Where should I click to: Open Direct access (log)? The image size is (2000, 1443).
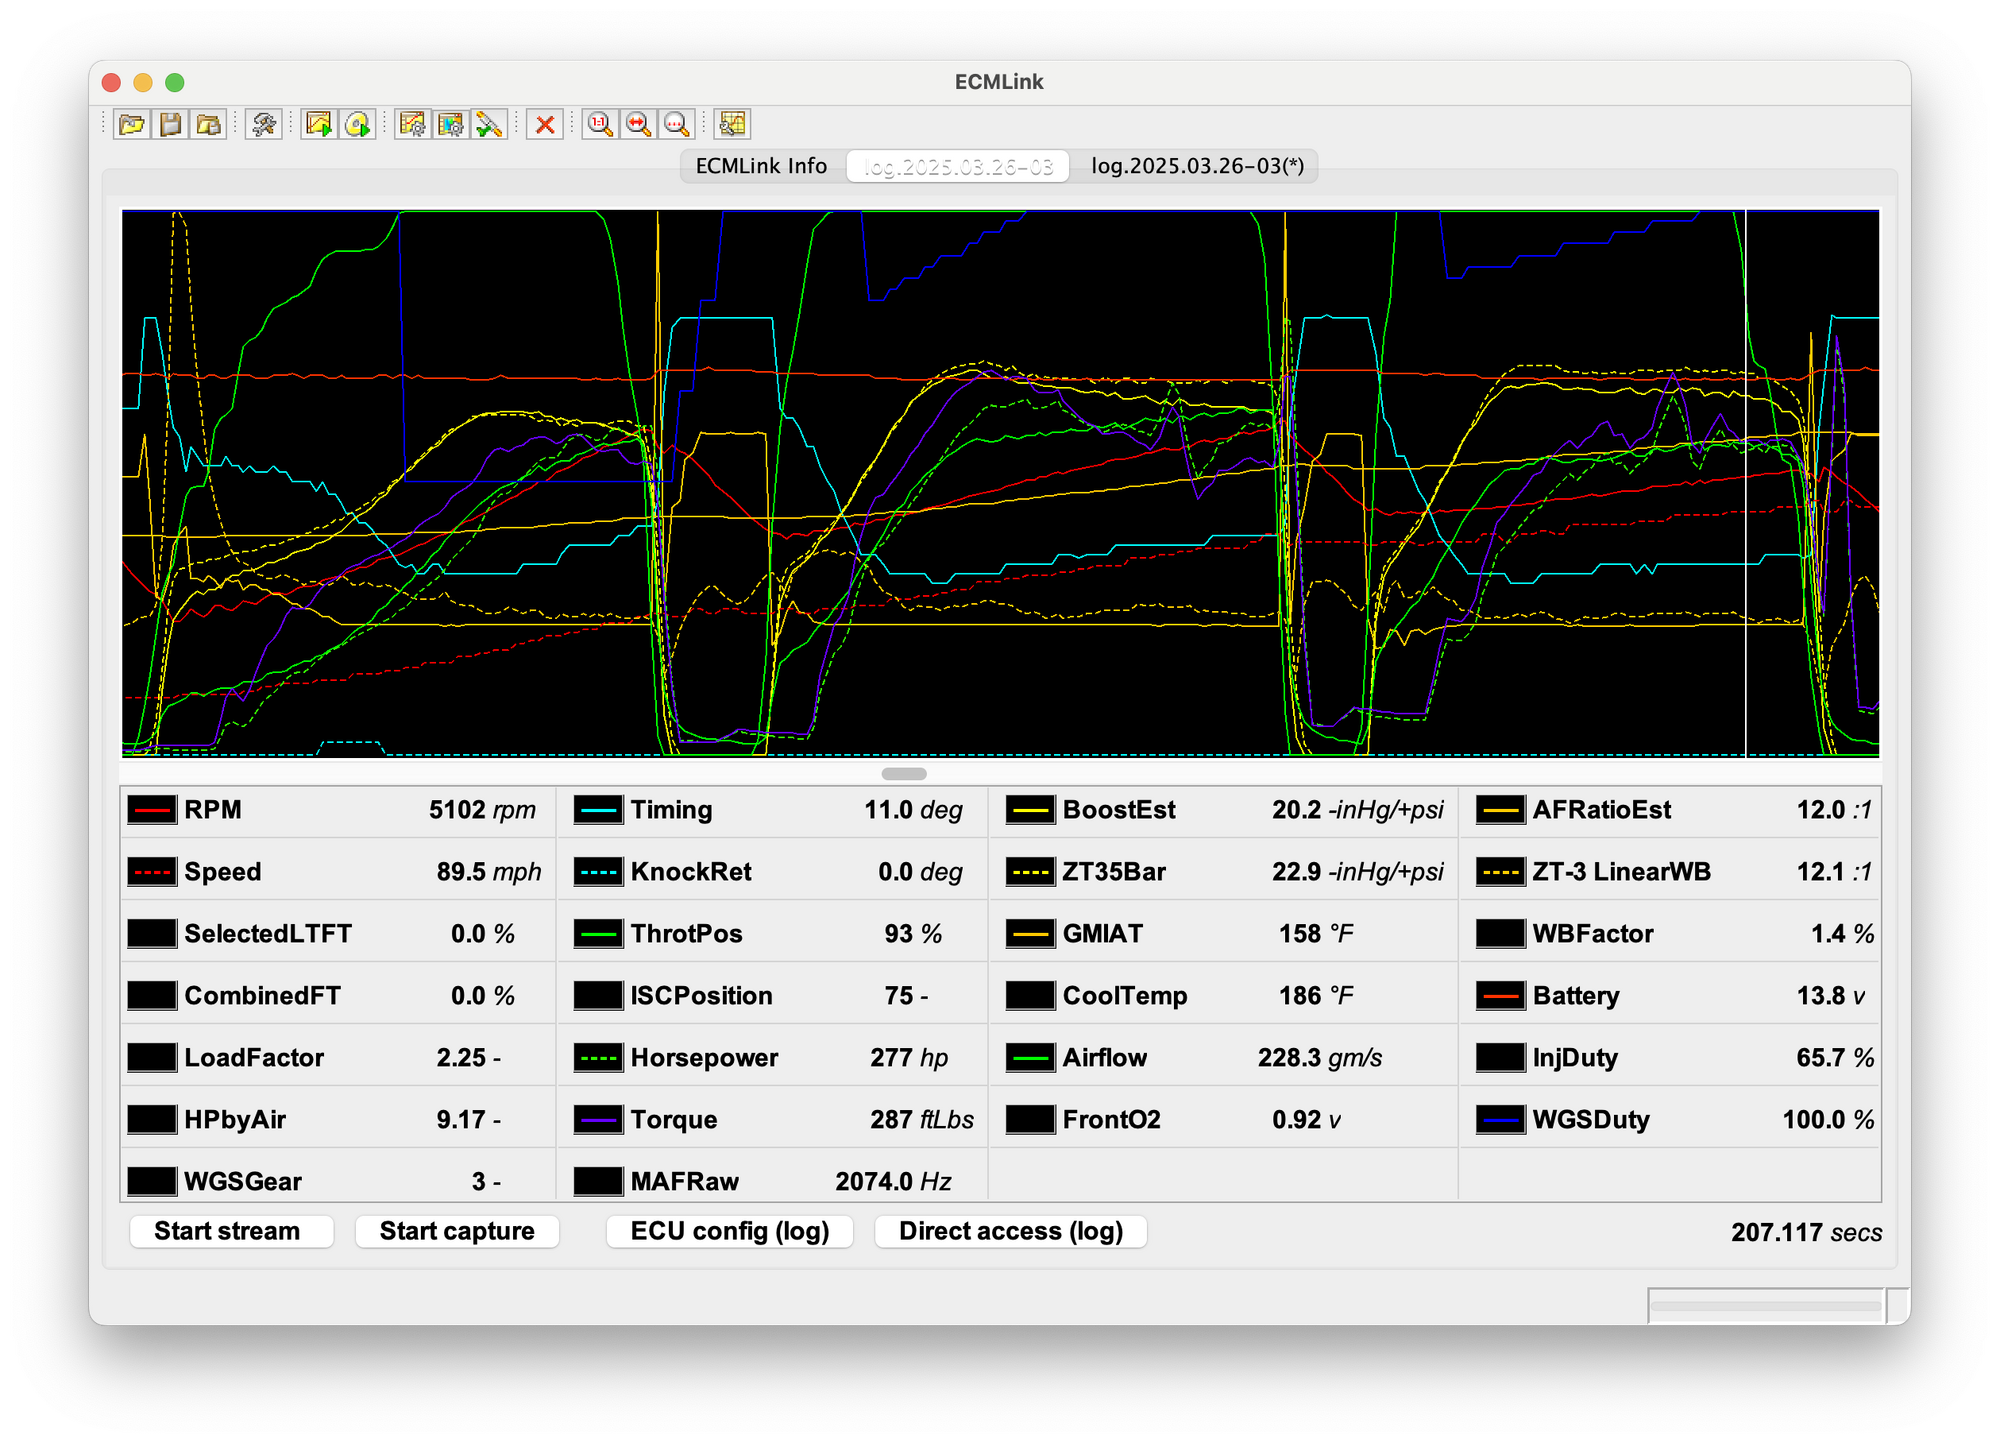pyautogui.click(x=1011, y=1231)
